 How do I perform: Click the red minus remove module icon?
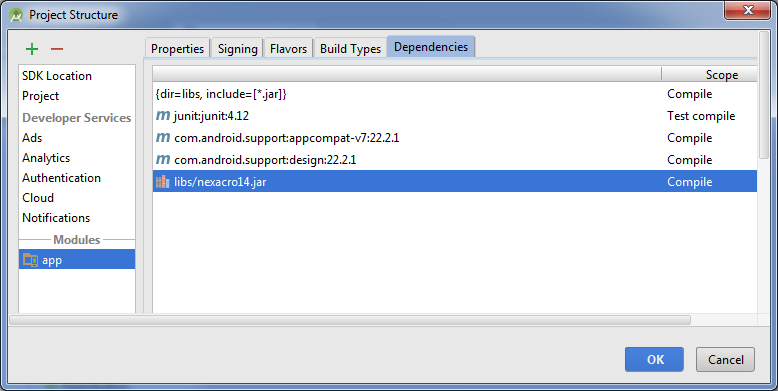[x=57, y=49]
